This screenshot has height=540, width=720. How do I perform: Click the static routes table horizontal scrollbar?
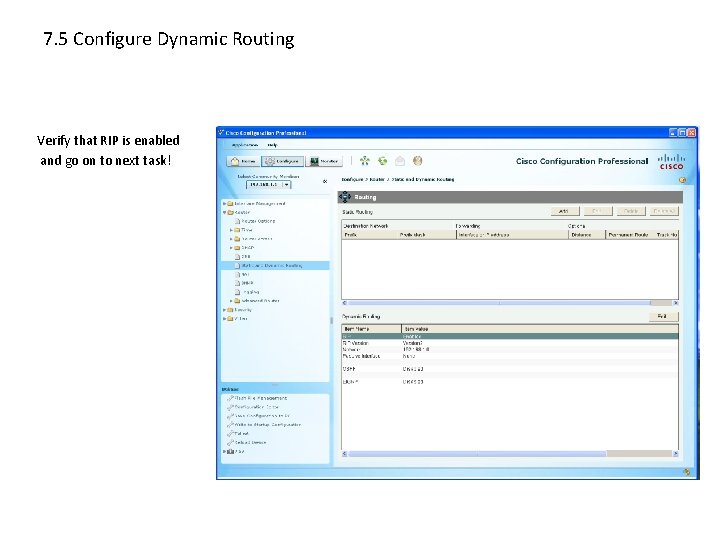tap(499, 303)
